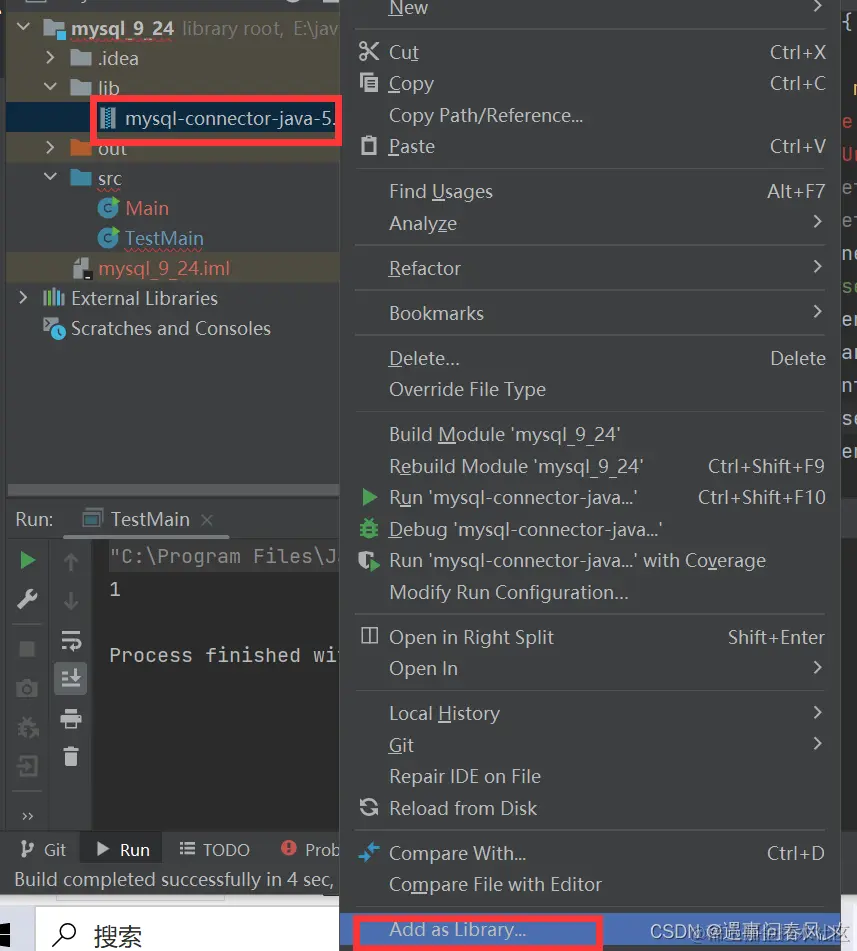Image resolution: width=857 pixels, height=951 pixels.
Task: Toggle soft-wrap icon in Run console
Action: tap(71, 640)
